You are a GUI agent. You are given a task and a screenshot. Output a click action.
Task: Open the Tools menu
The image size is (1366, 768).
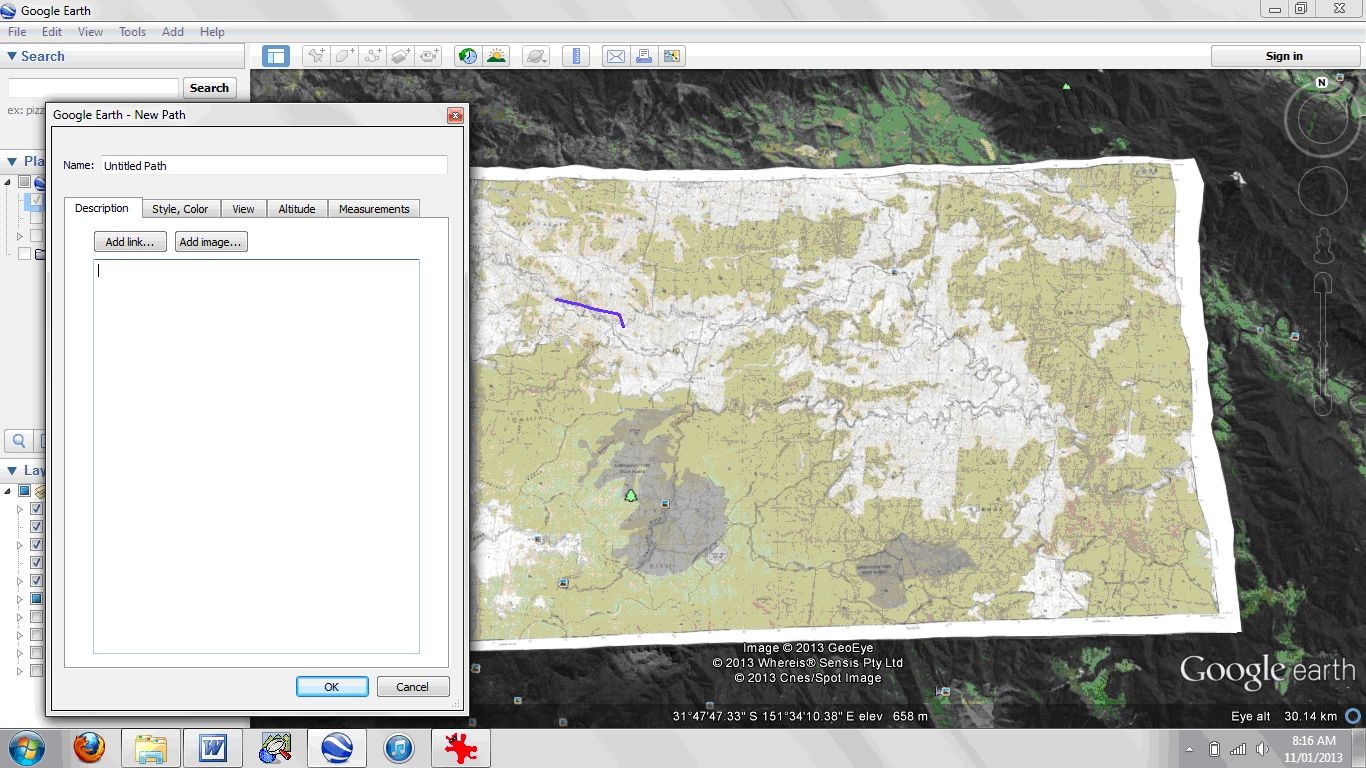point(132,32)
